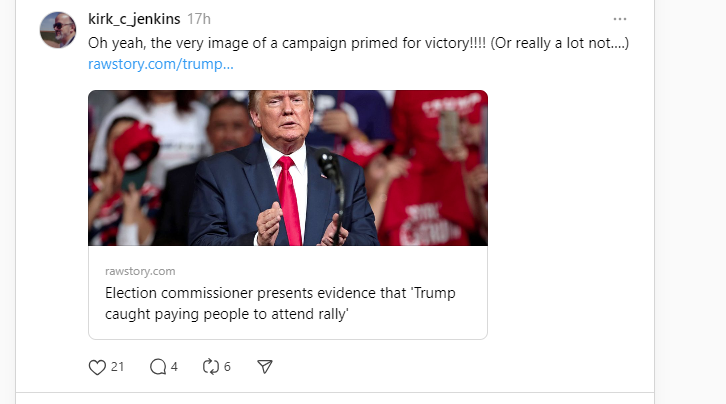Open the three-dot more options menu

tap(620, 19)
